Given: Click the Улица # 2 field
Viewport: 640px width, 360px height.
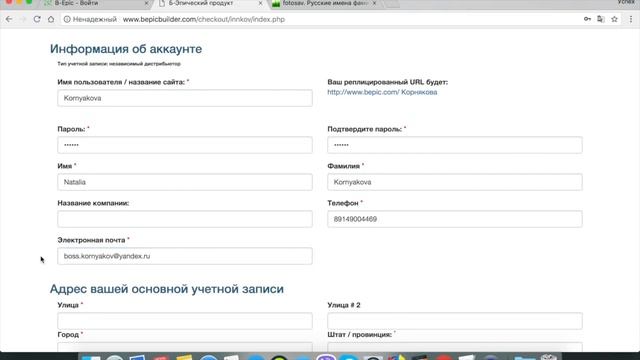Looking at the screenshot, I should click(x=455, y=321).
